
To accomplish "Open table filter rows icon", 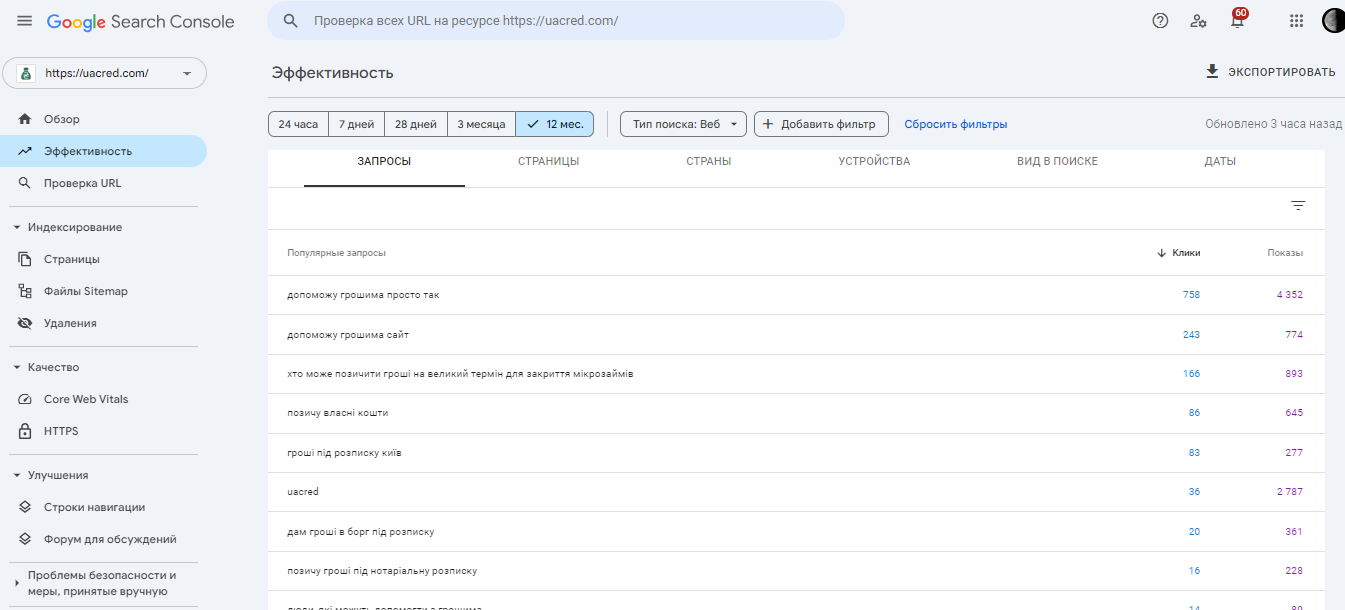I will pyautogui.click(x=1298, y=205).
